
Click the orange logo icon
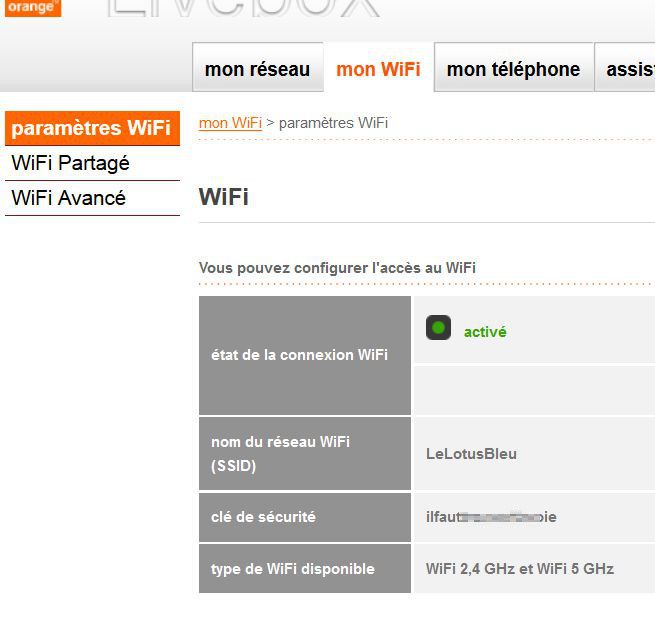point(33,8)
